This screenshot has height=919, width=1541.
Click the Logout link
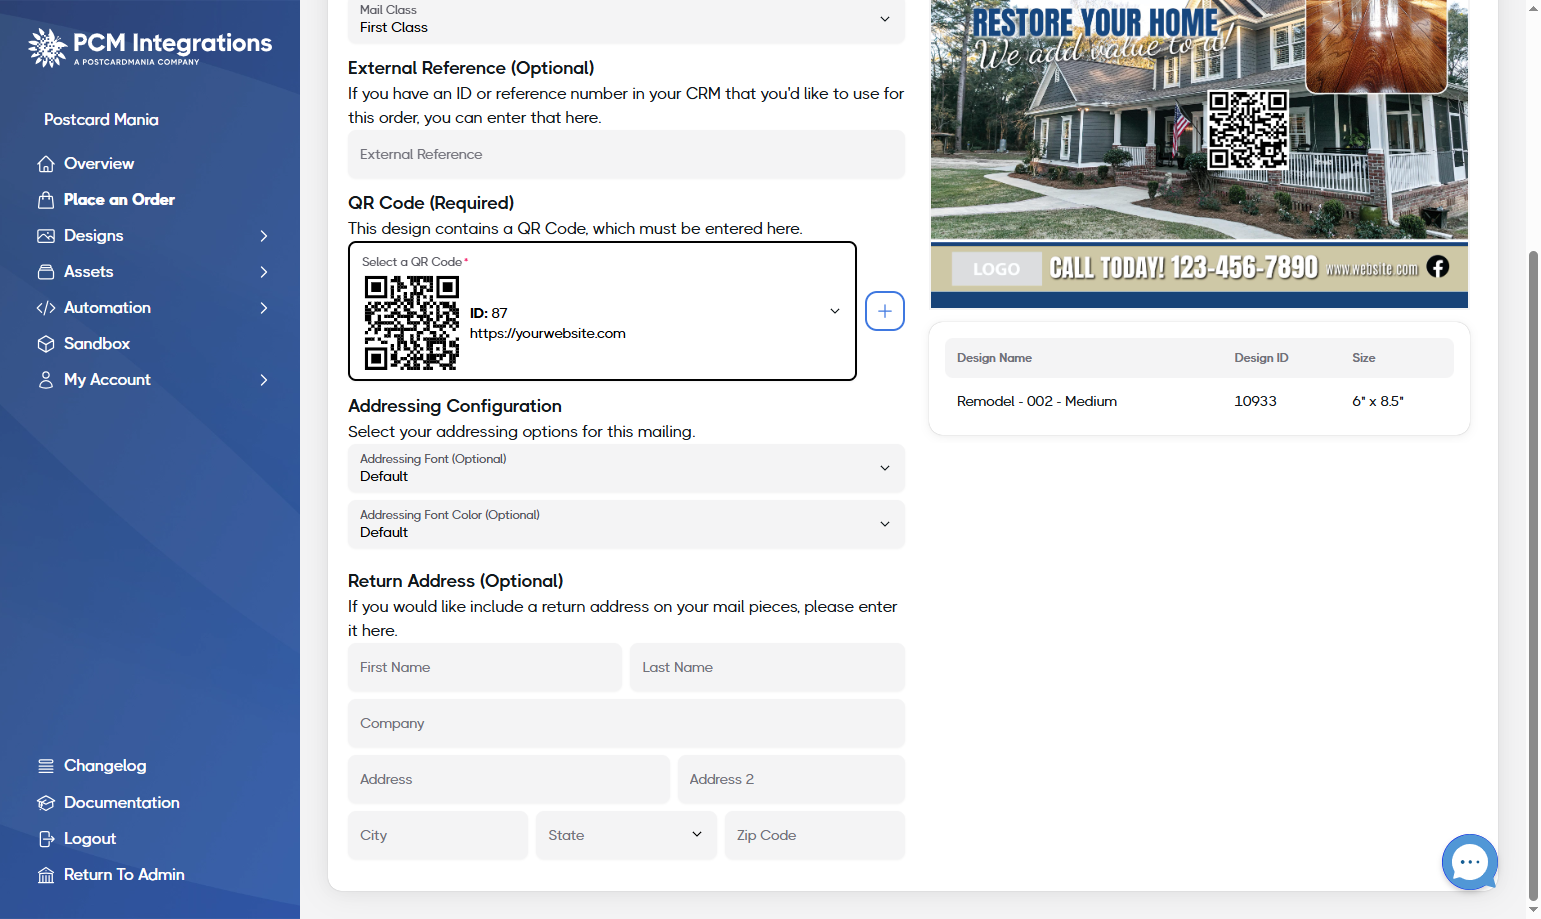[x=90, y=839]
